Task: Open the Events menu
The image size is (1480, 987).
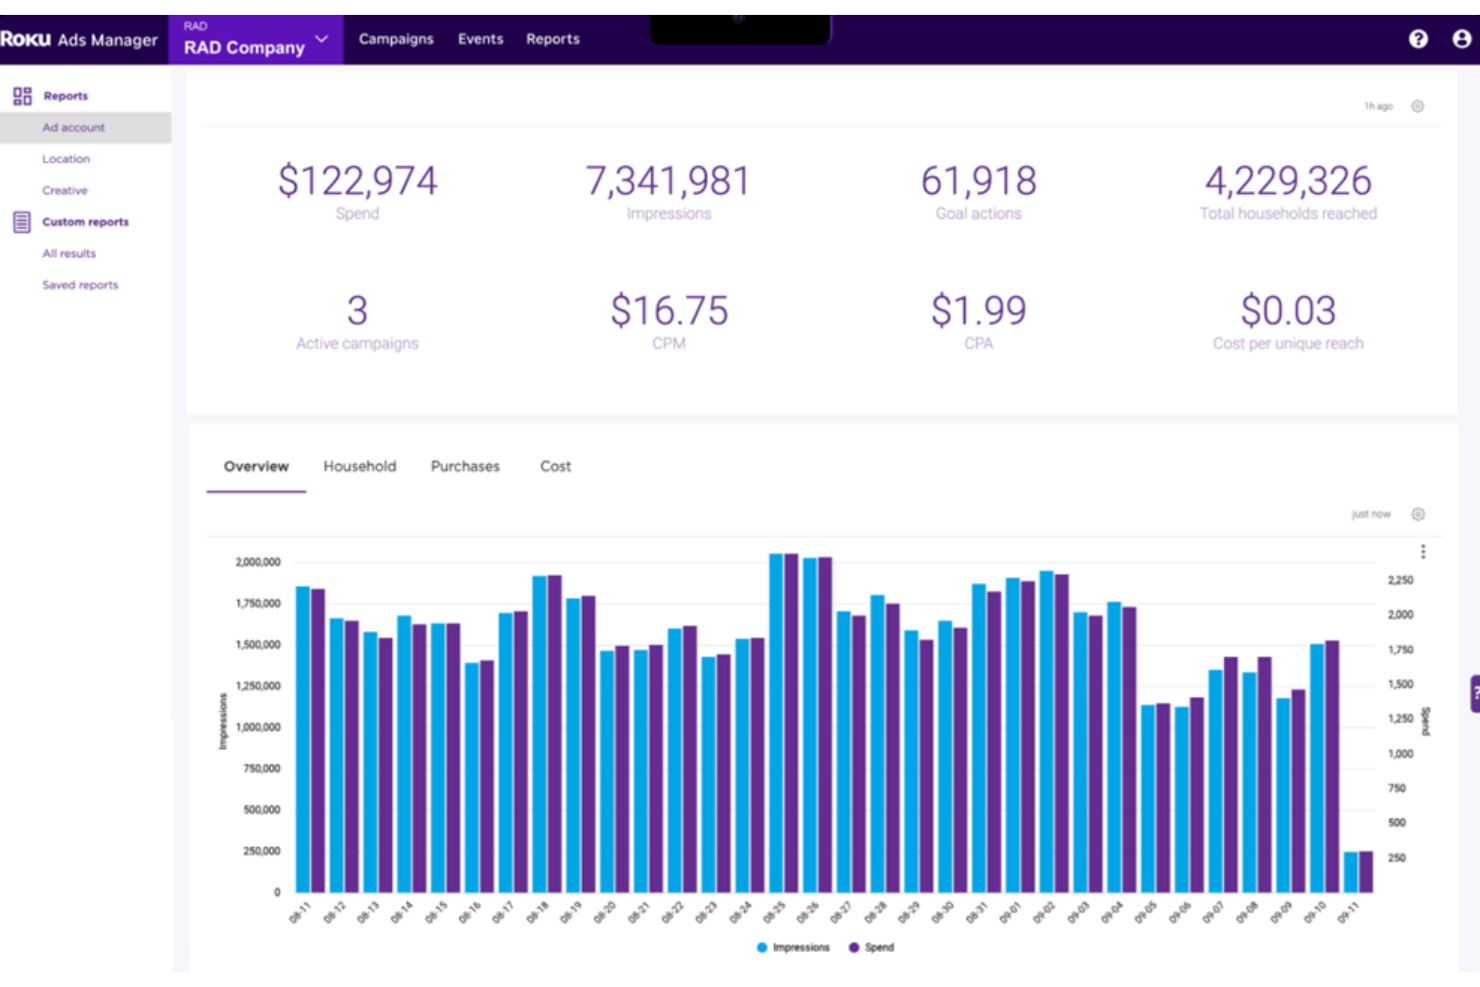Action: [481, 39]
